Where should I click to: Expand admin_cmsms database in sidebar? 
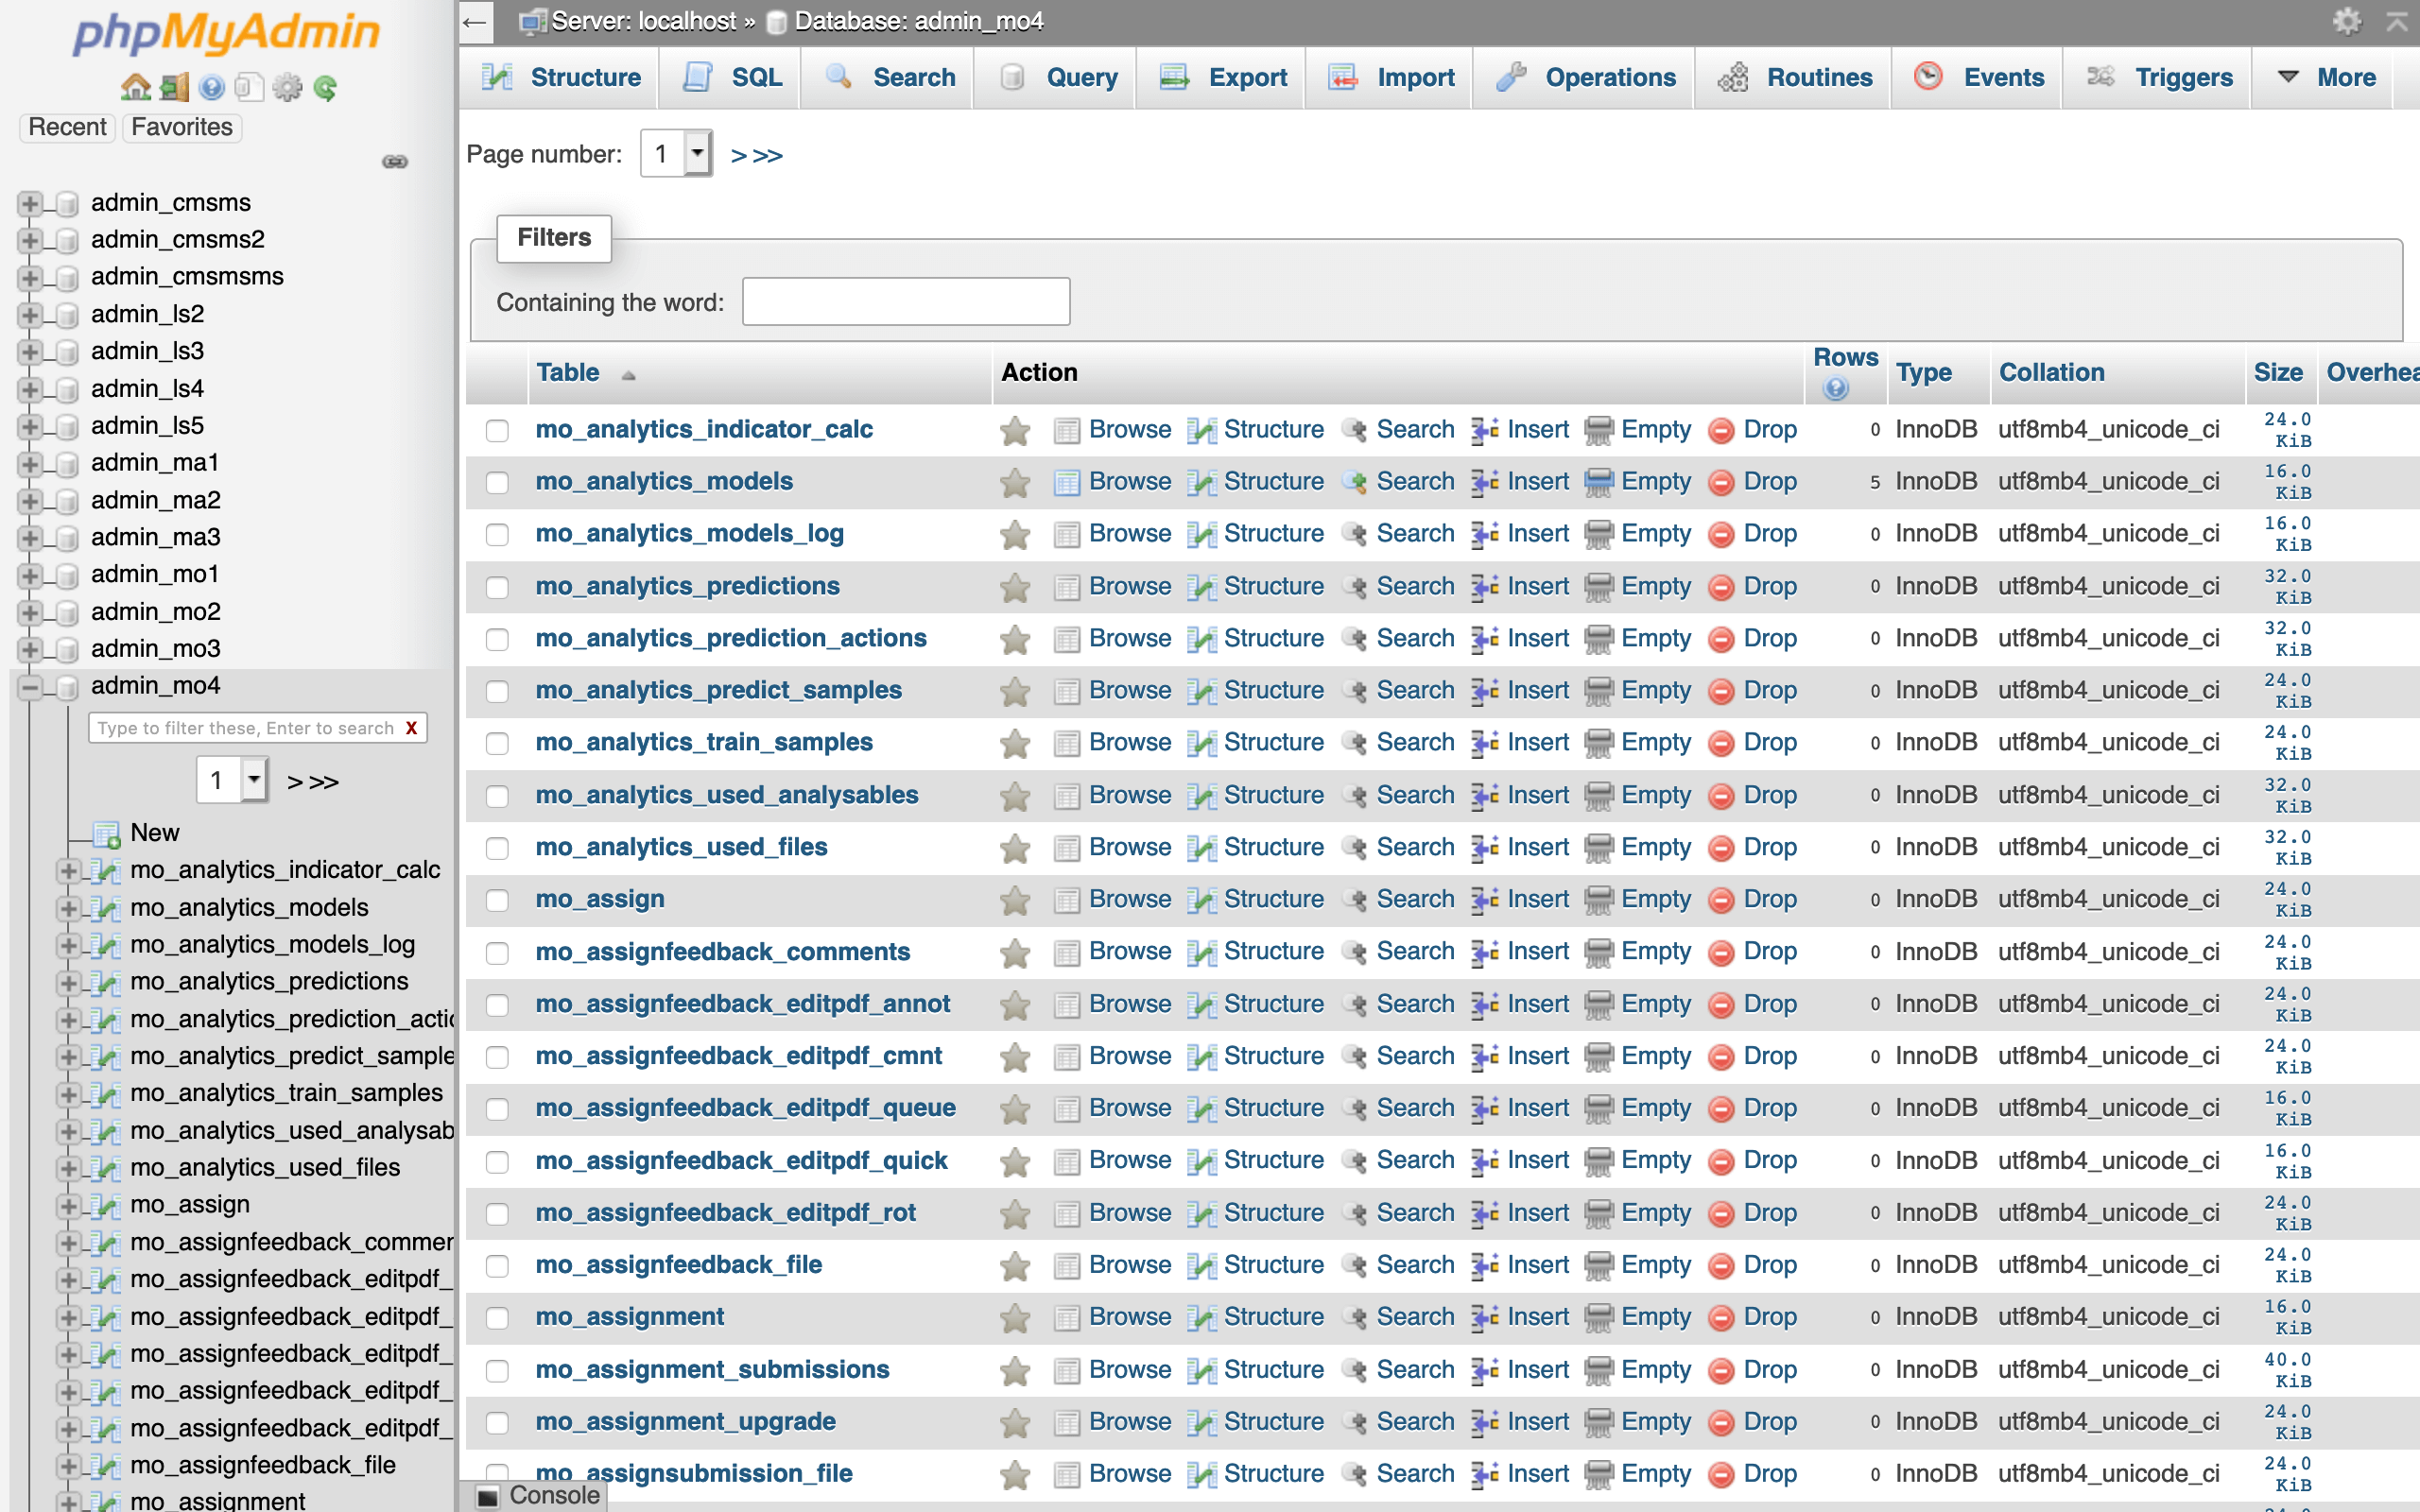tap(31, 202)
